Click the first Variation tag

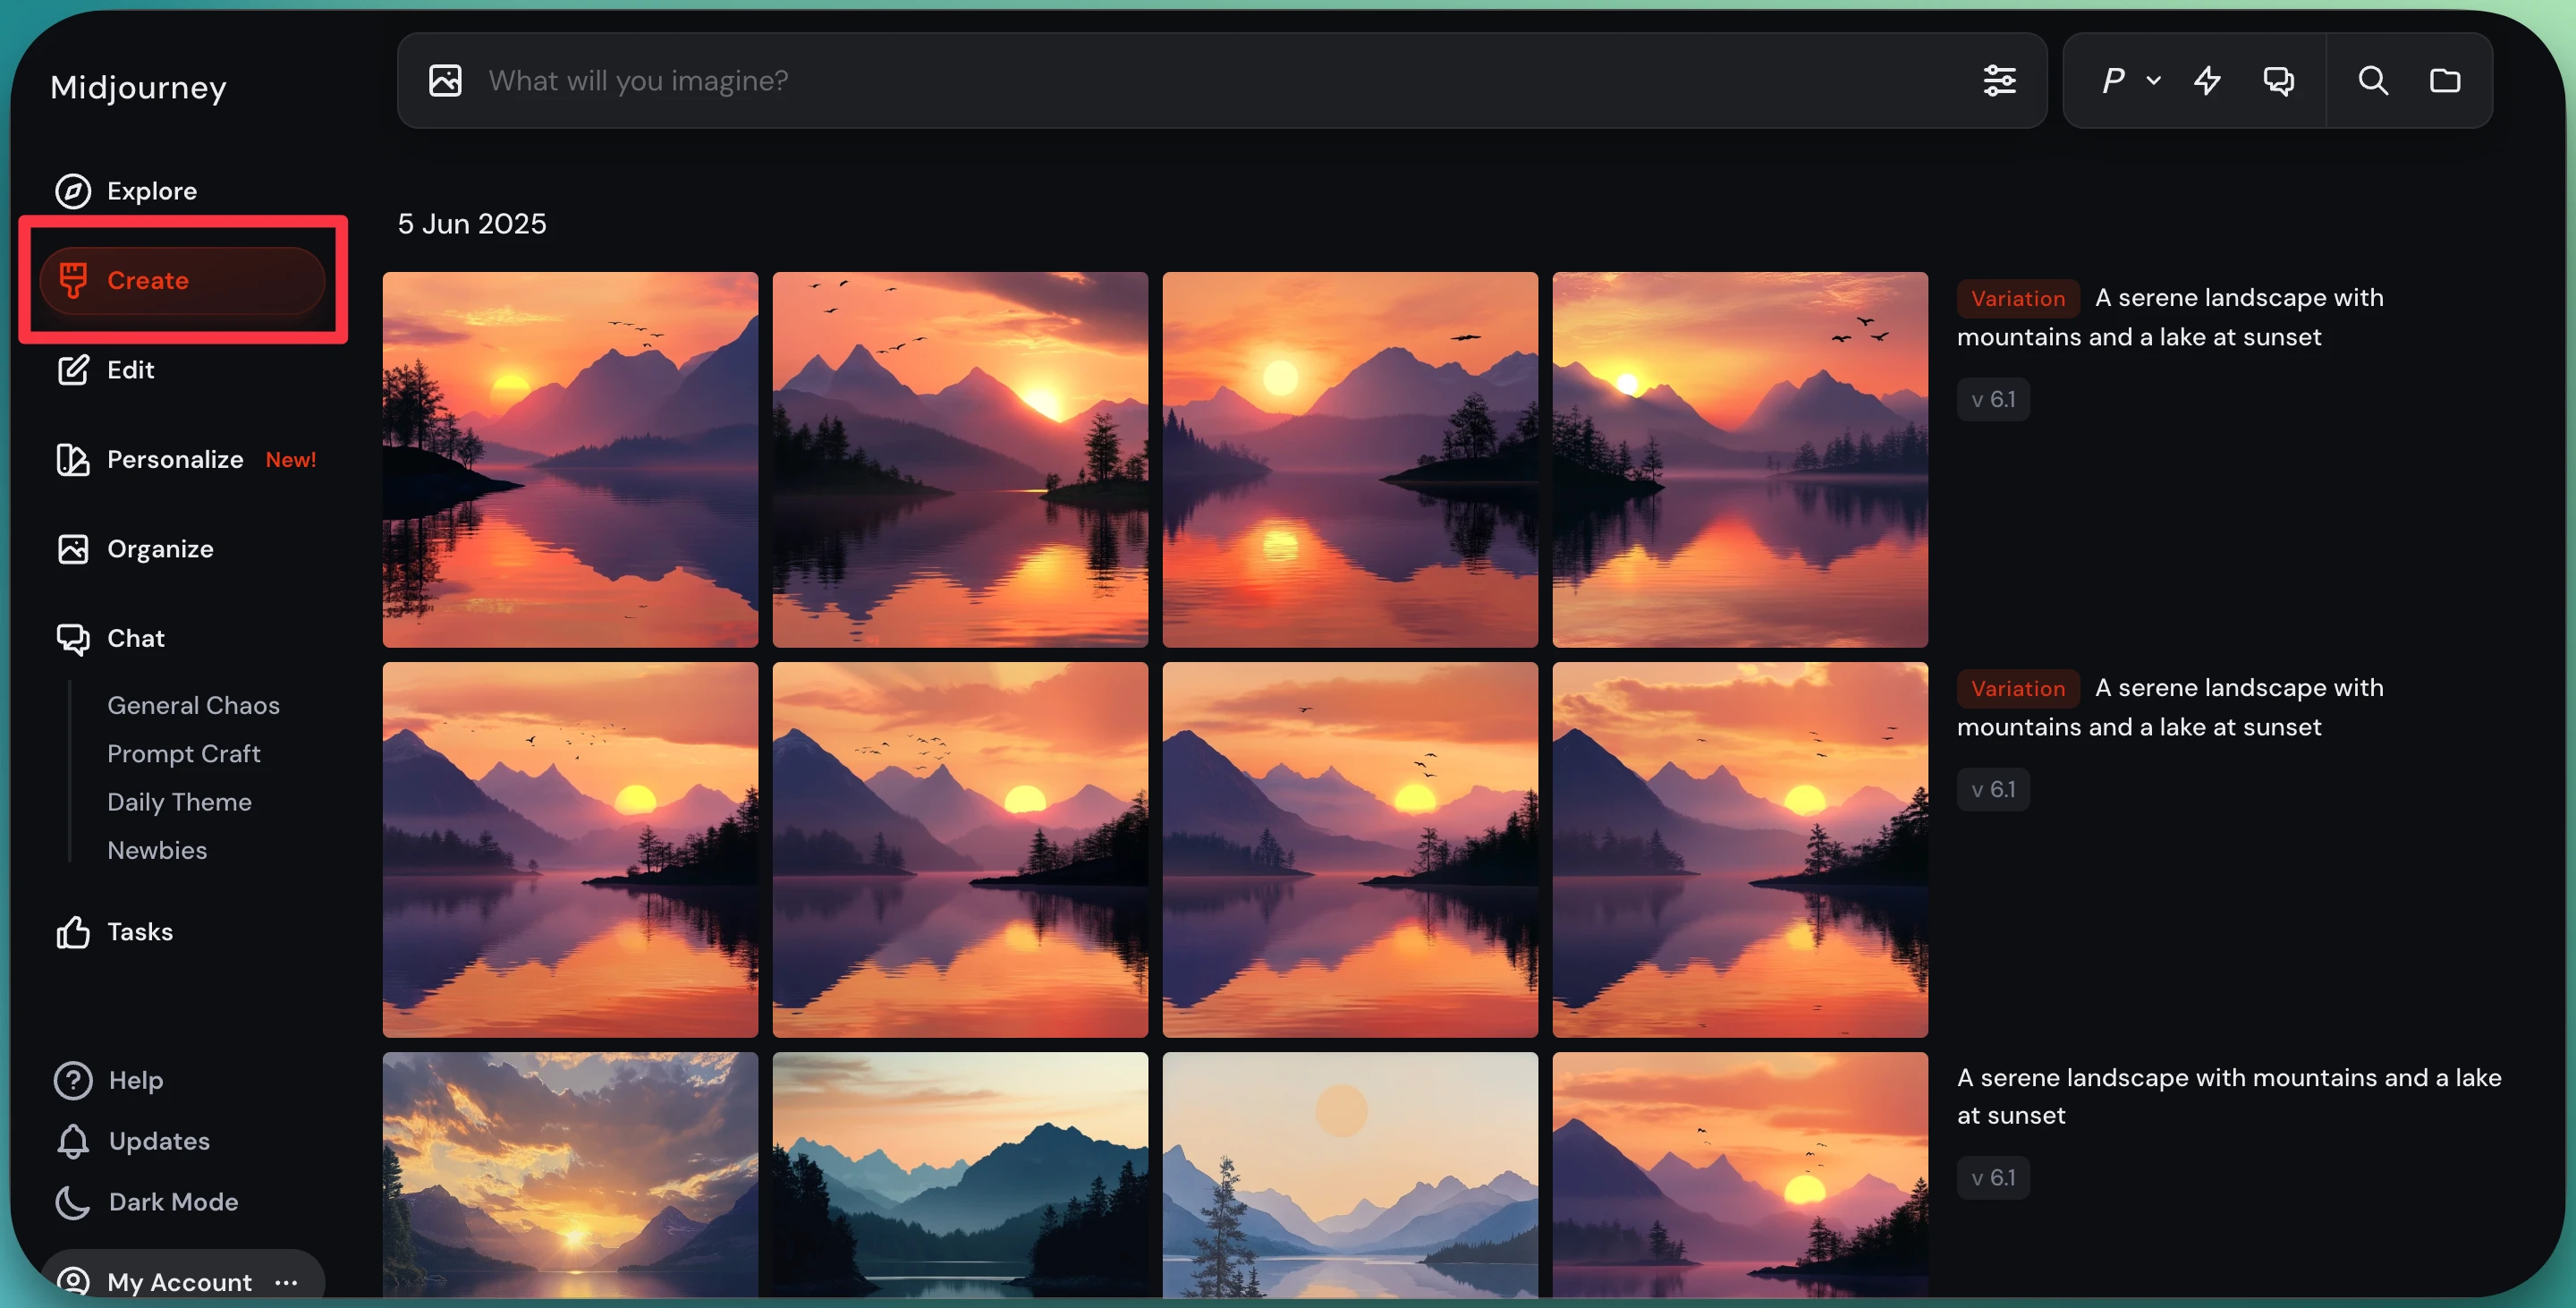point(2017,298)
